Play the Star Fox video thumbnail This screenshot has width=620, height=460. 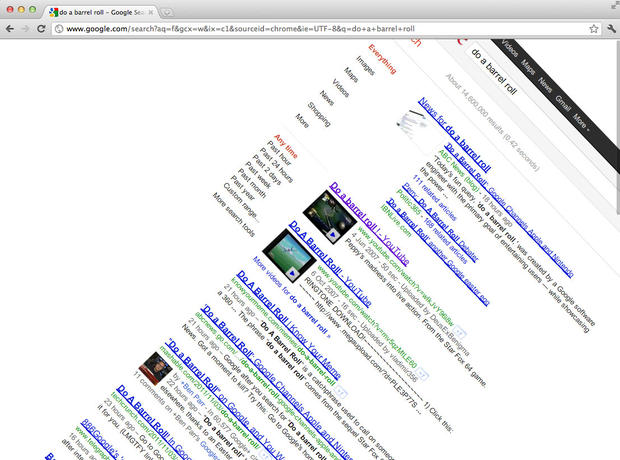click(x=330, y=217)
